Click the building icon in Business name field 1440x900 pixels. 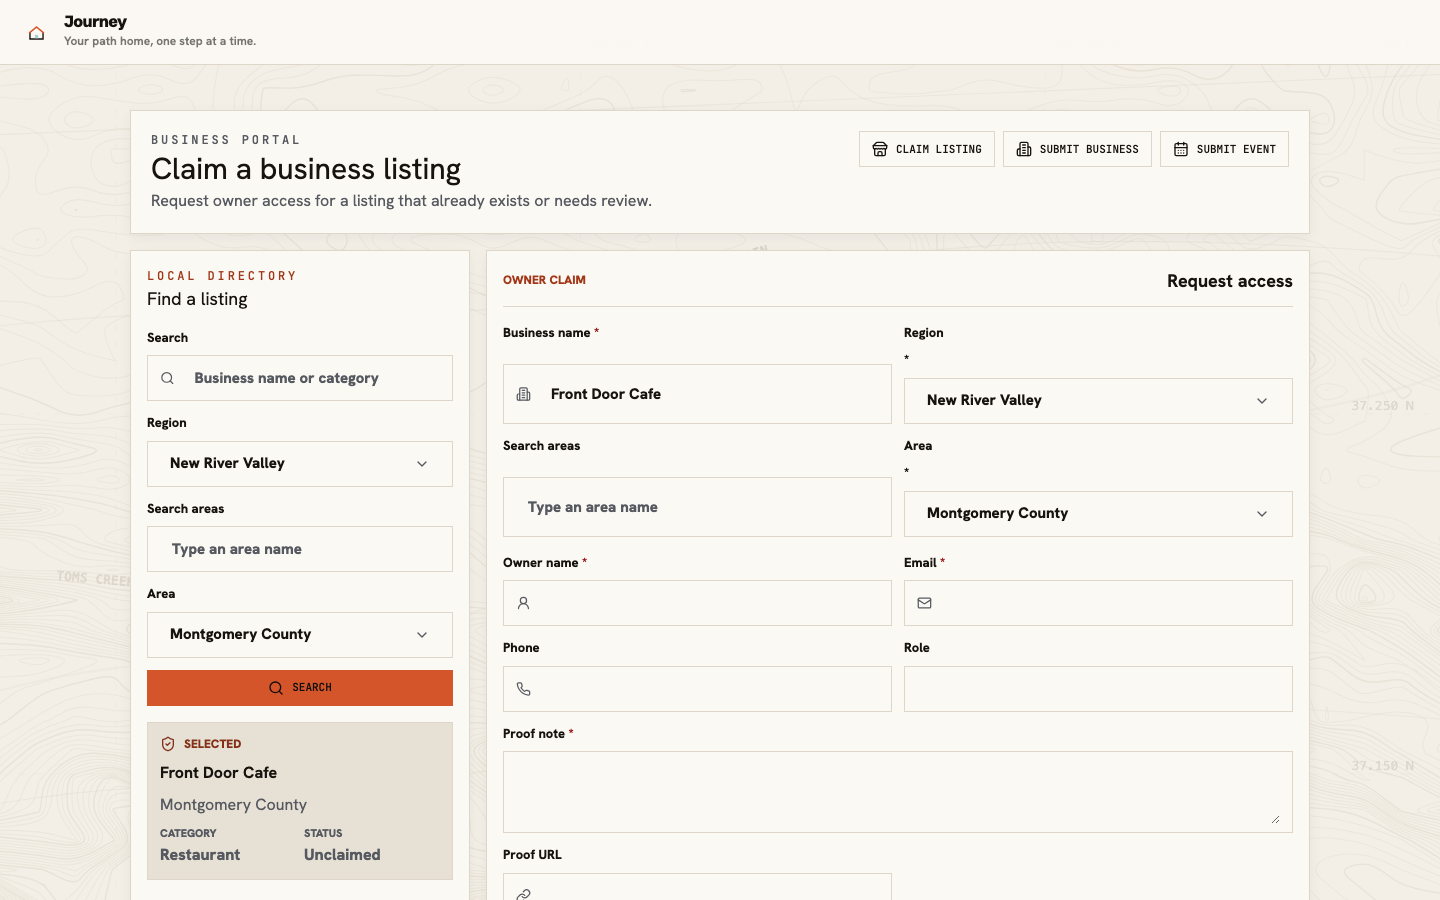pyautogui.click(x=523, y=394)
